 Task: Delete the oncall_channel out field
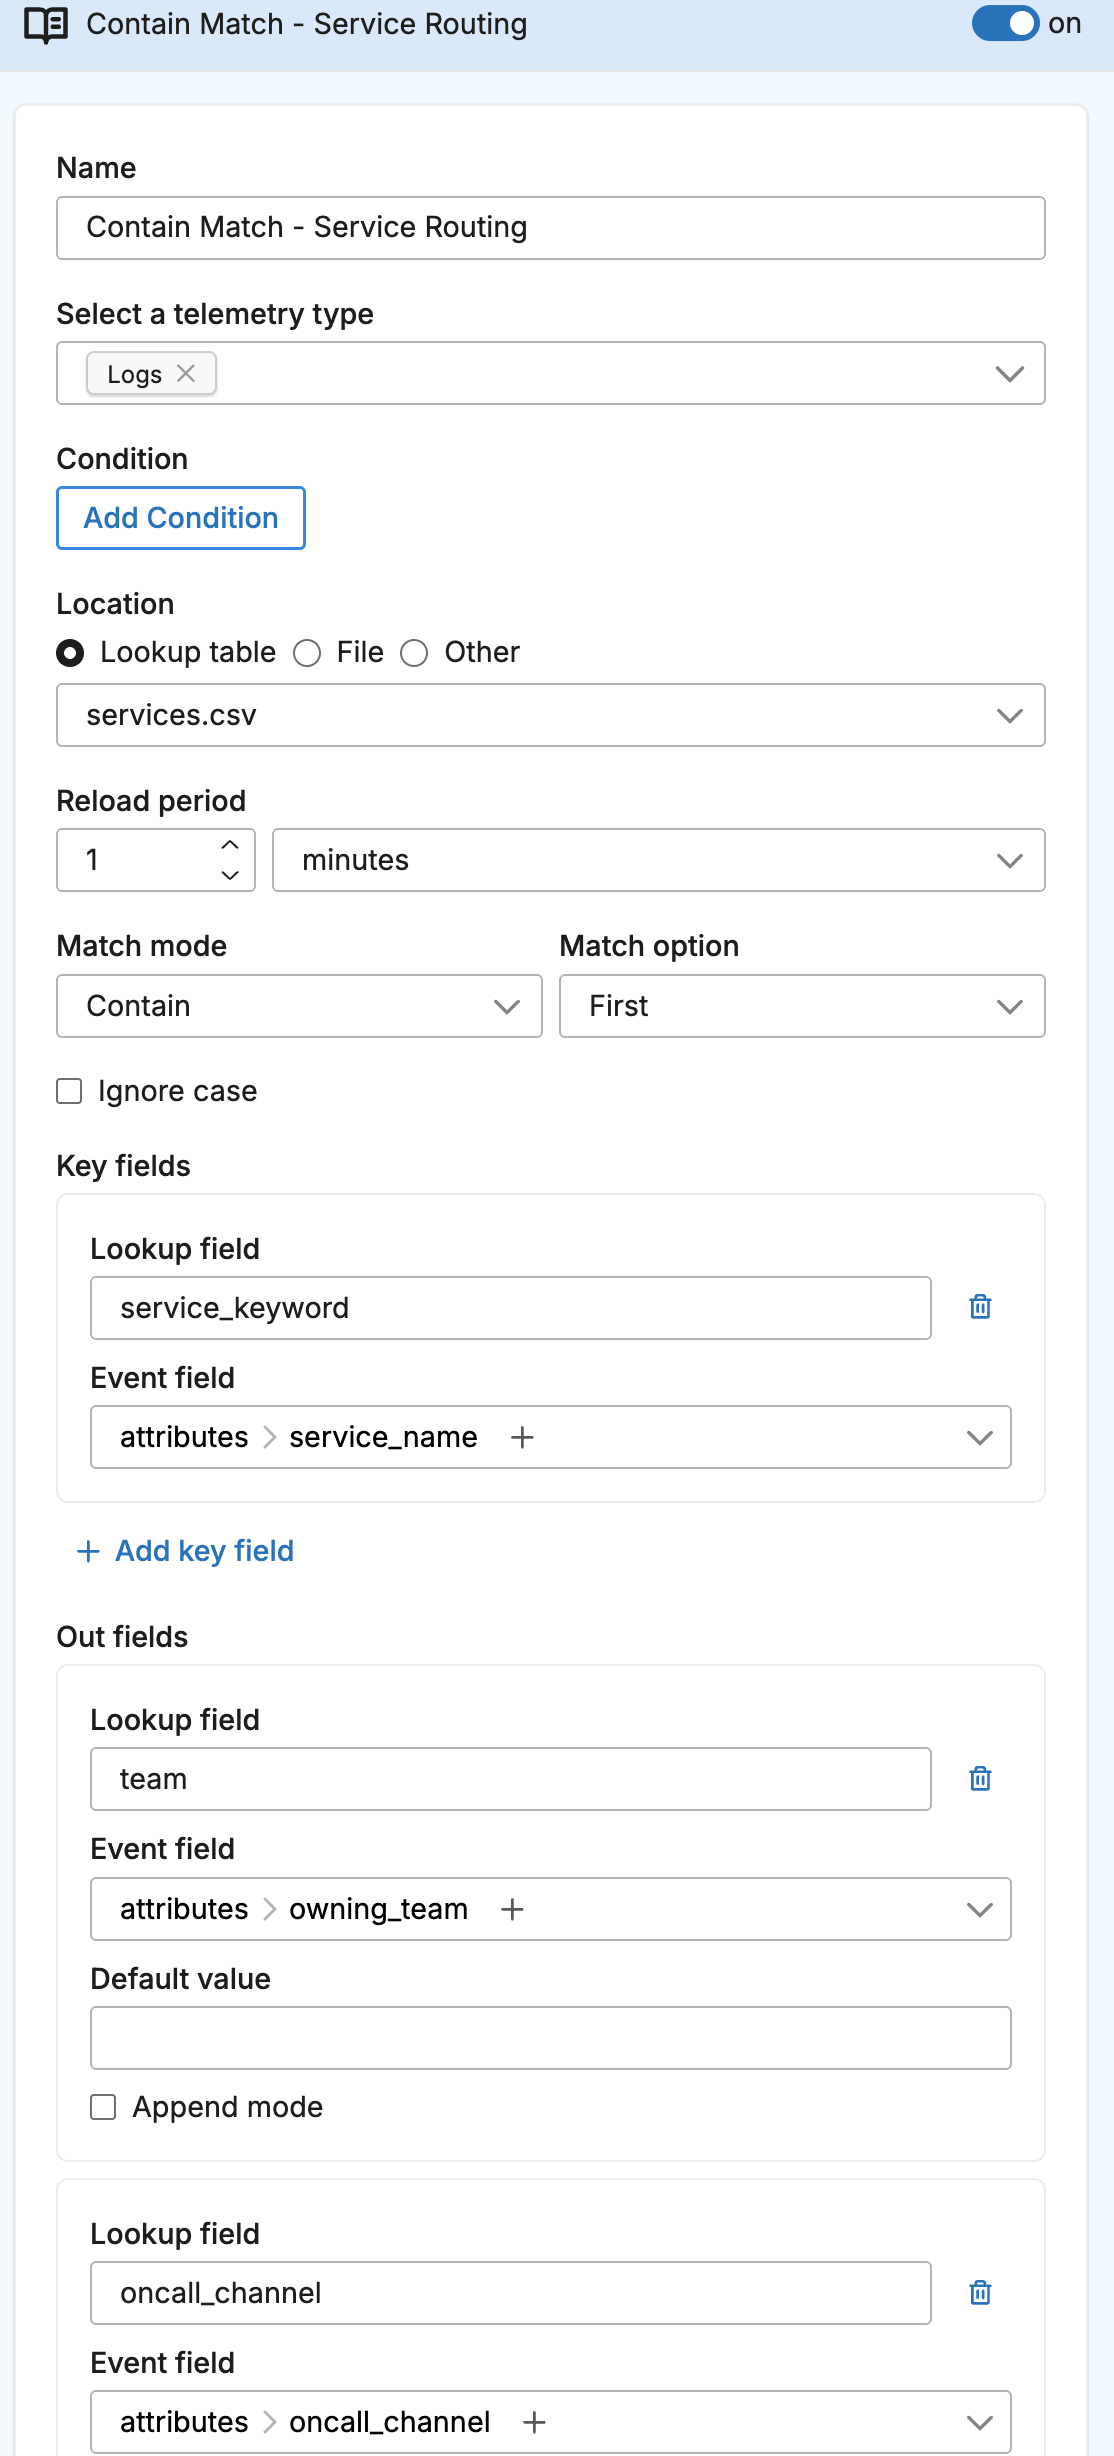980,2292
